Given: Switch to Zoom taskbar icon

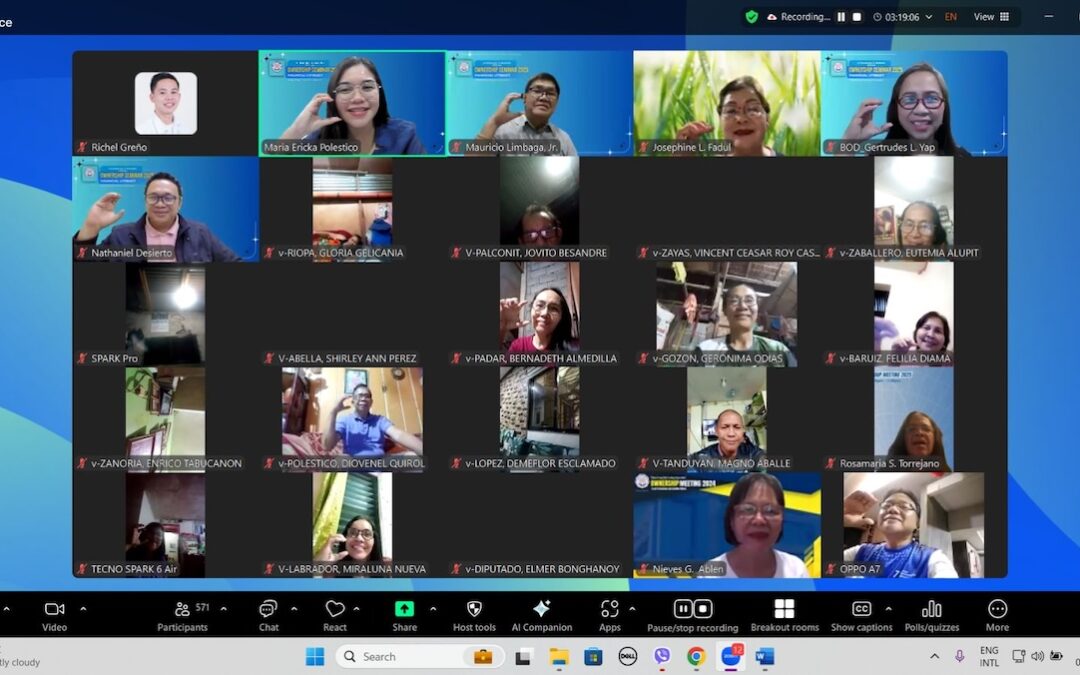Looking at the screenshot, I should (731, 656).
